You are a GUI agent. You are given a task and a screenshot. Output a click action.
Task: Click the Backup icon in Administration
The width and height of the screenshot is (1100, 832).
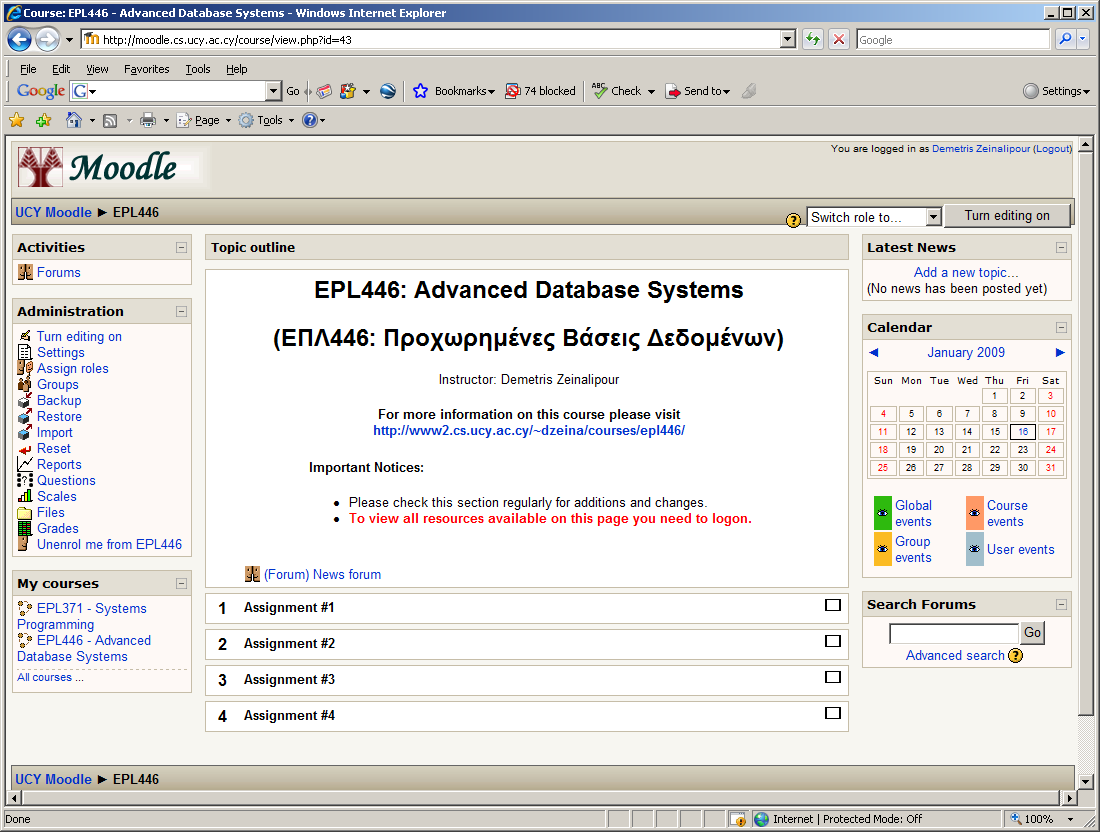(25, 400)
